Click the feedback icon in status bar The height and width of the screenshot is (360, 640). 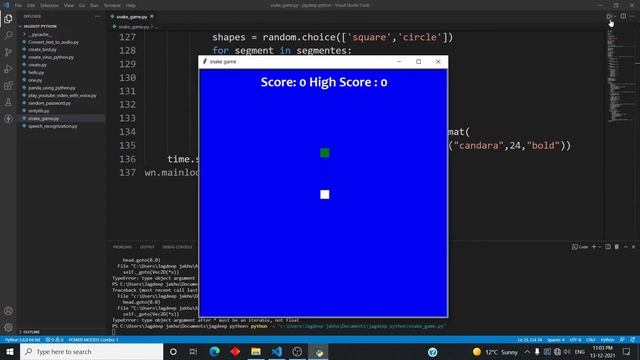[622, 340]
